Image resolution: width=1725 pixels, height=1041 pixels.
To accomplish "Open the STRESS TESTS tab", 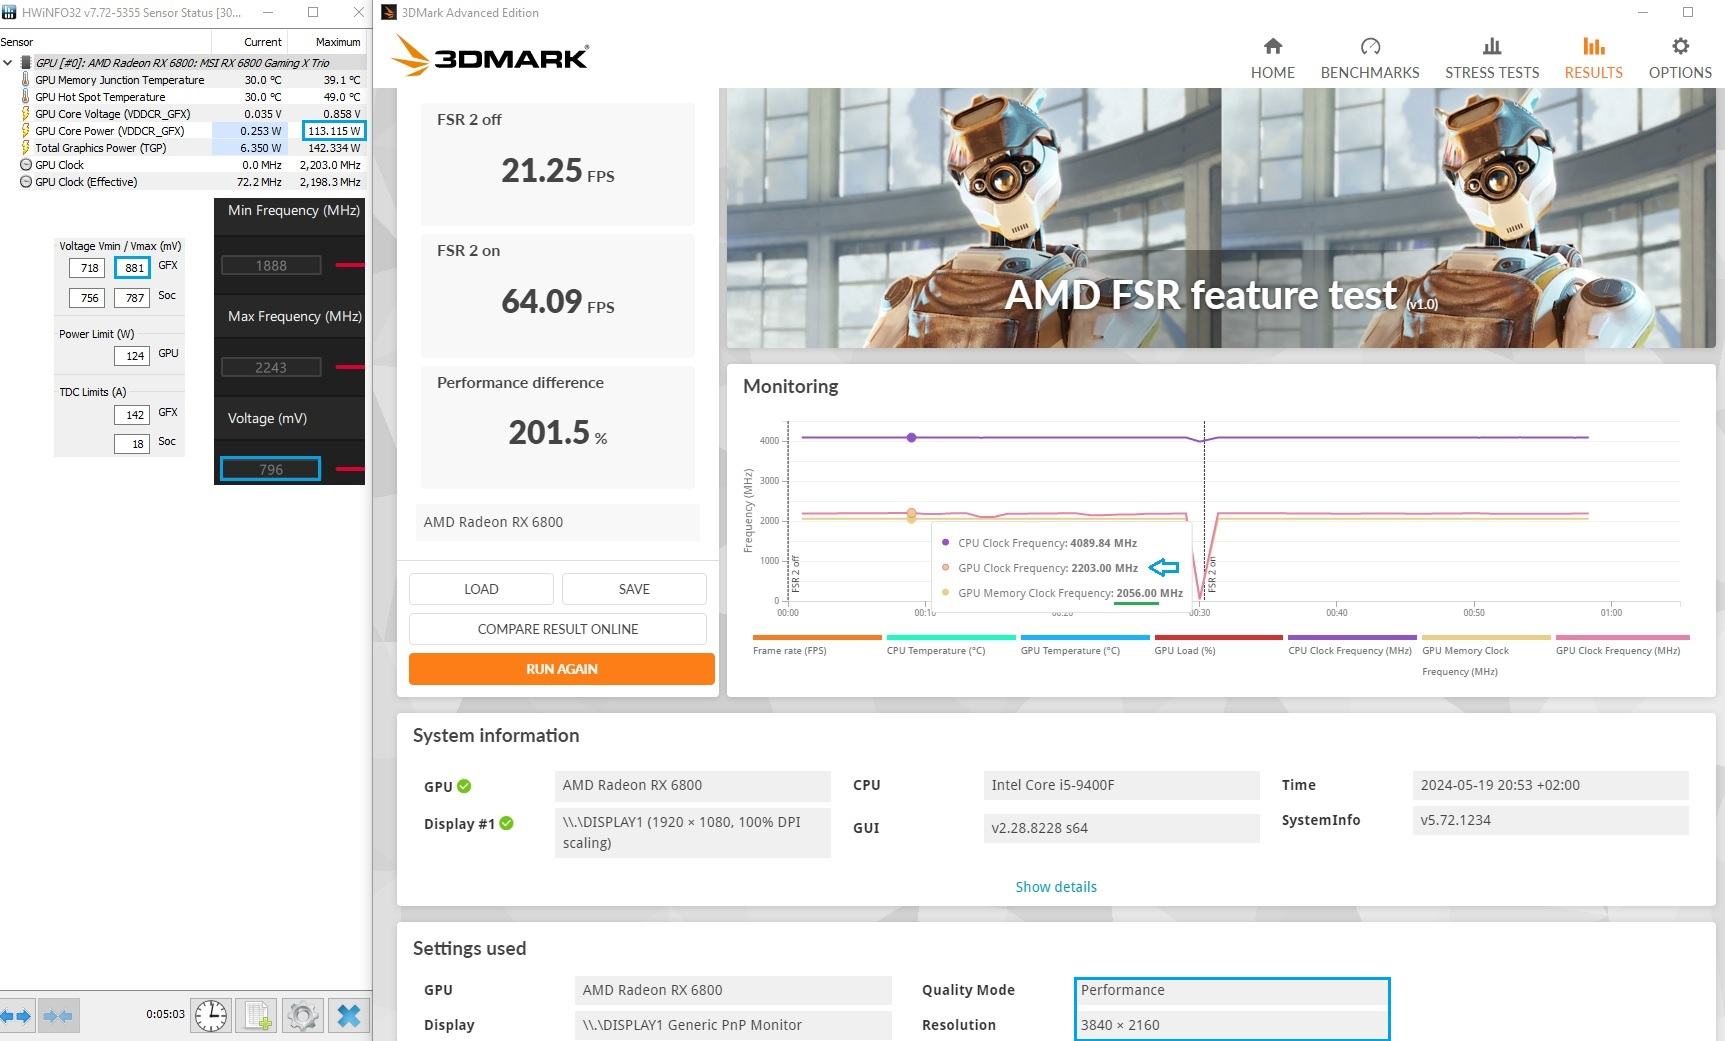I will click(x=1492, y=58).
